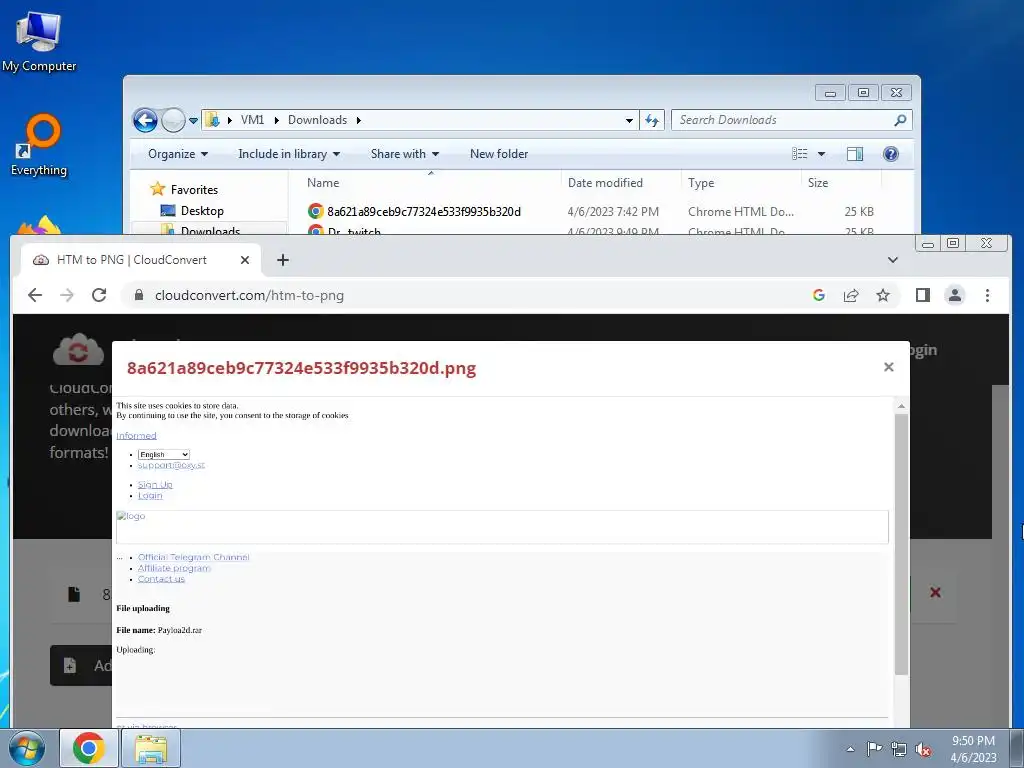Create a New folder in Explorer
The width and height of the screenshot is (1024, 768).
[x=499, y=154]
